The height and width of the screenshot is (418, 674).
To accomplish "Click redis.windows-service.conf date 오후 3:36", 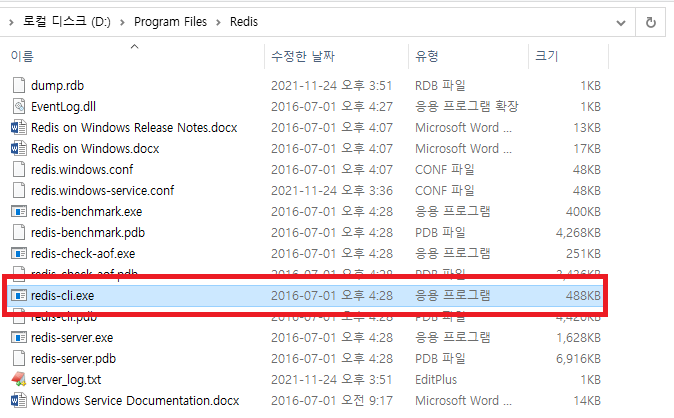I will pyautogui.click(x=331, y=191).
